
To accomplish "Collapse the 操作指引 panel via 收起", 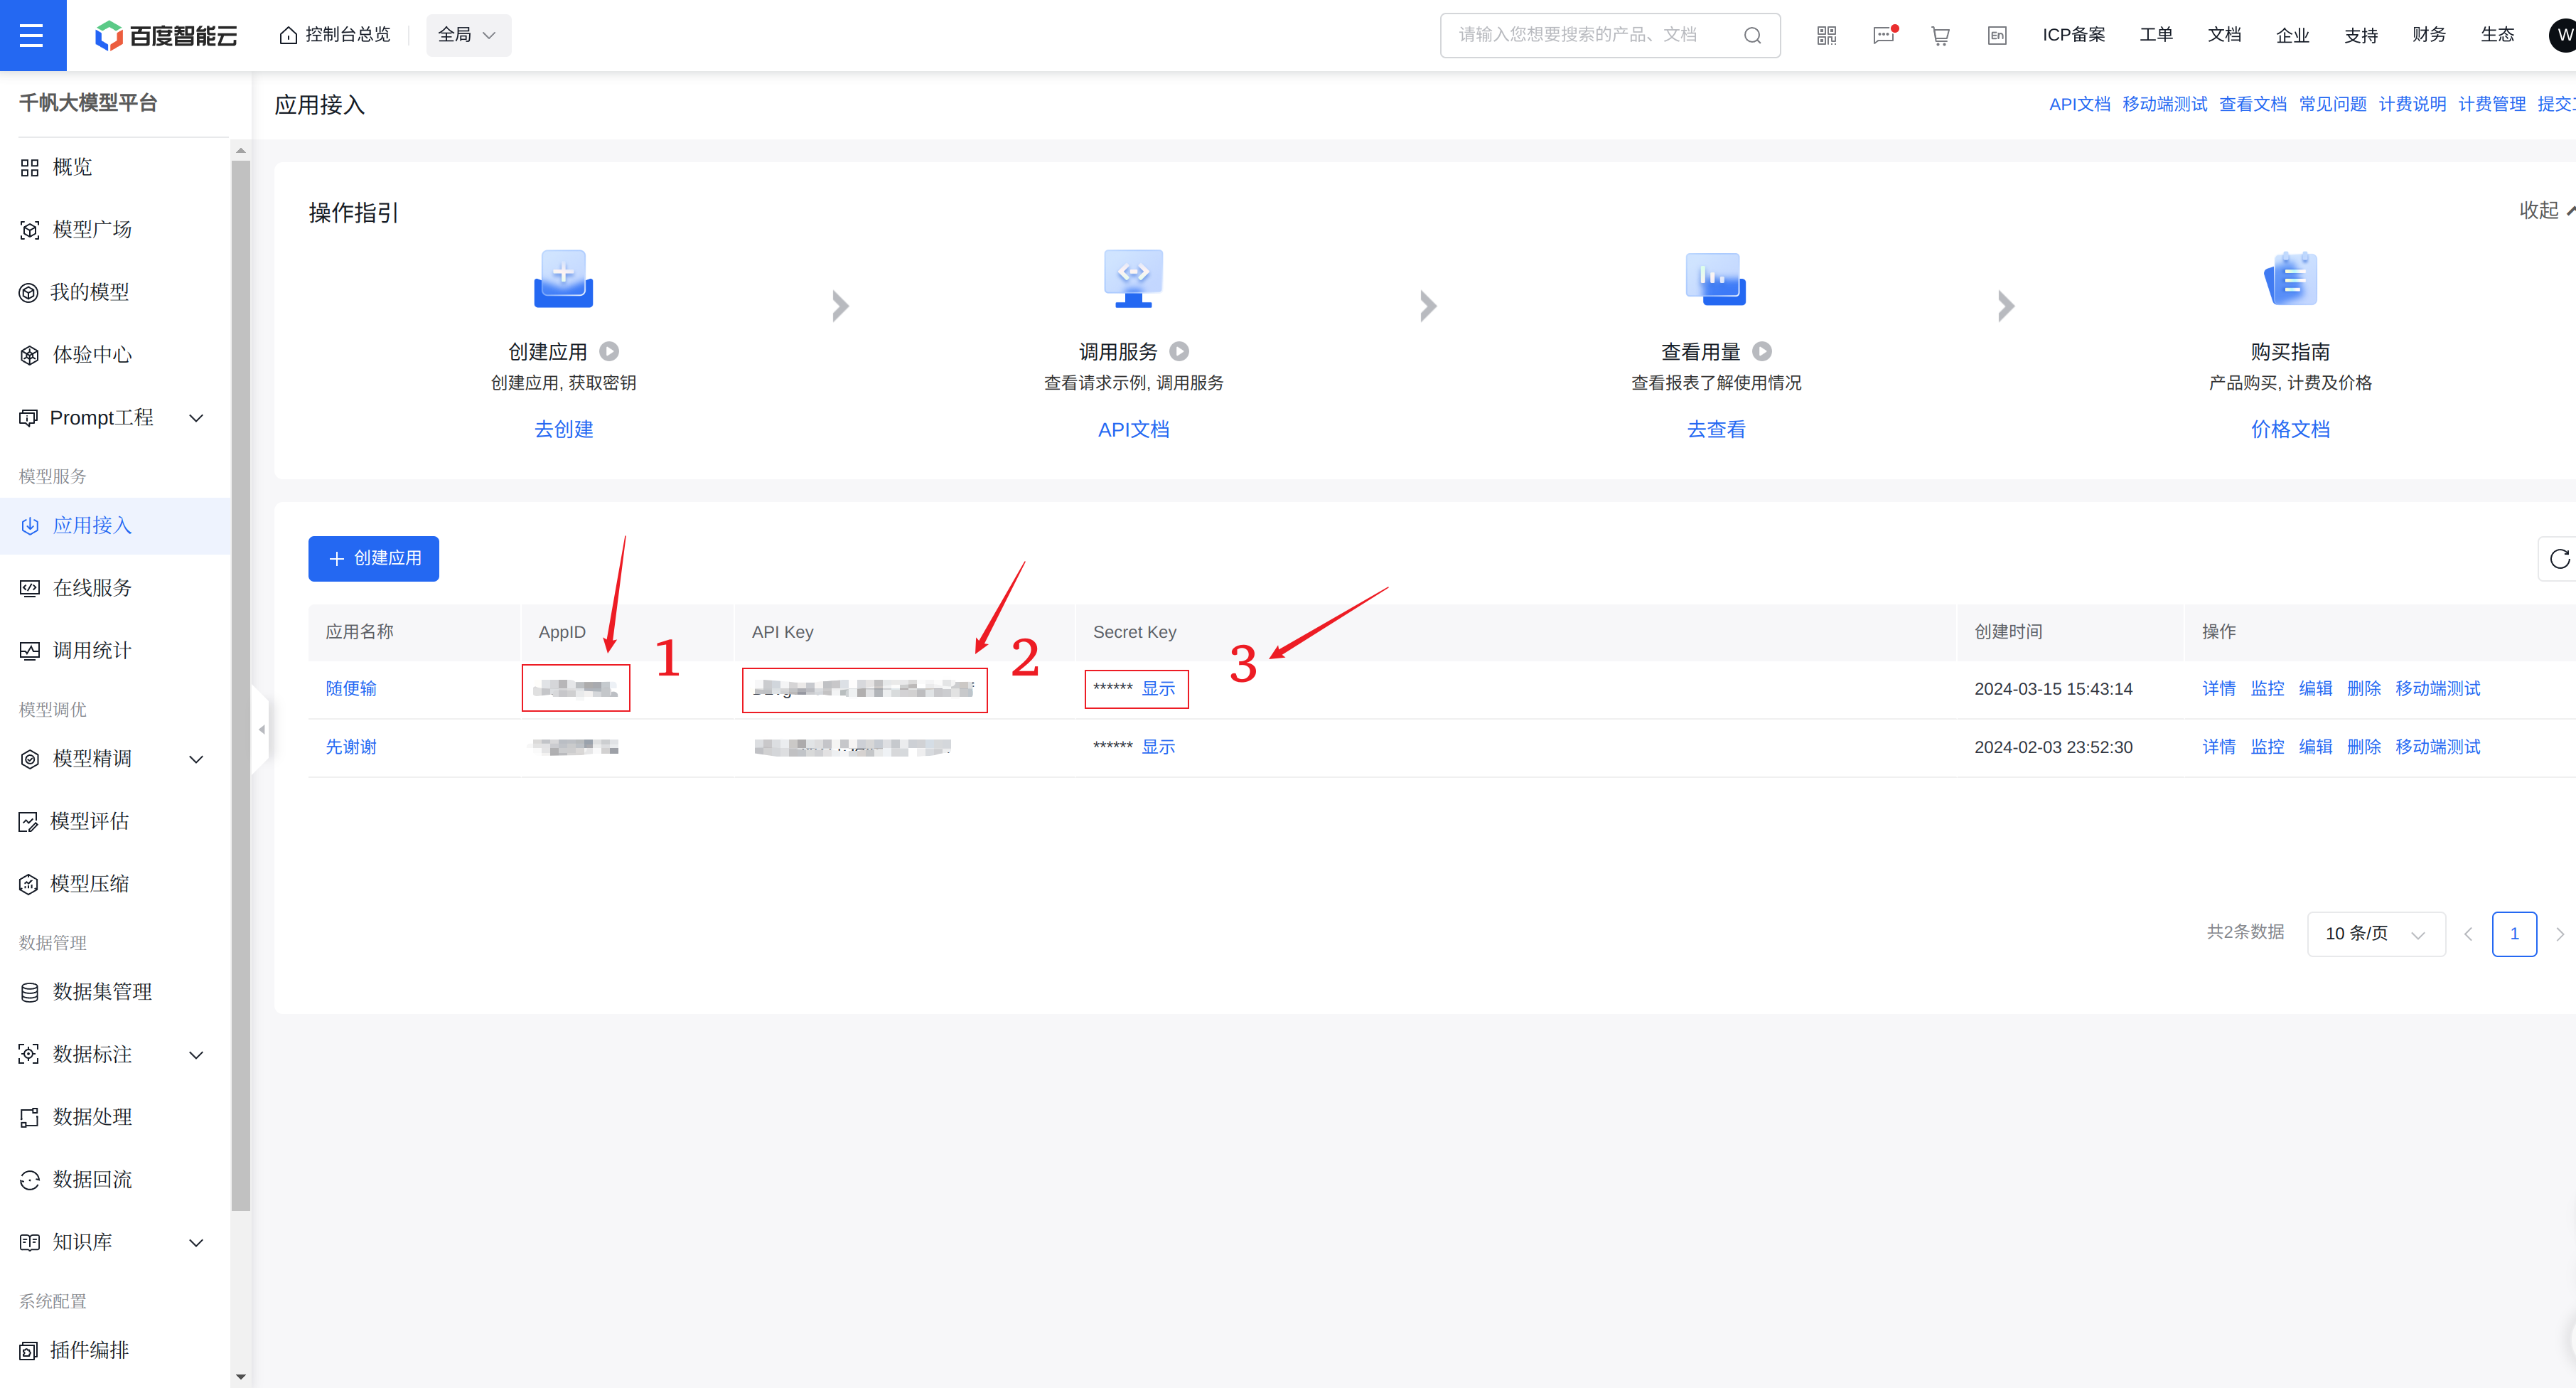I will pyautogui.click(x=2540, y=210).
